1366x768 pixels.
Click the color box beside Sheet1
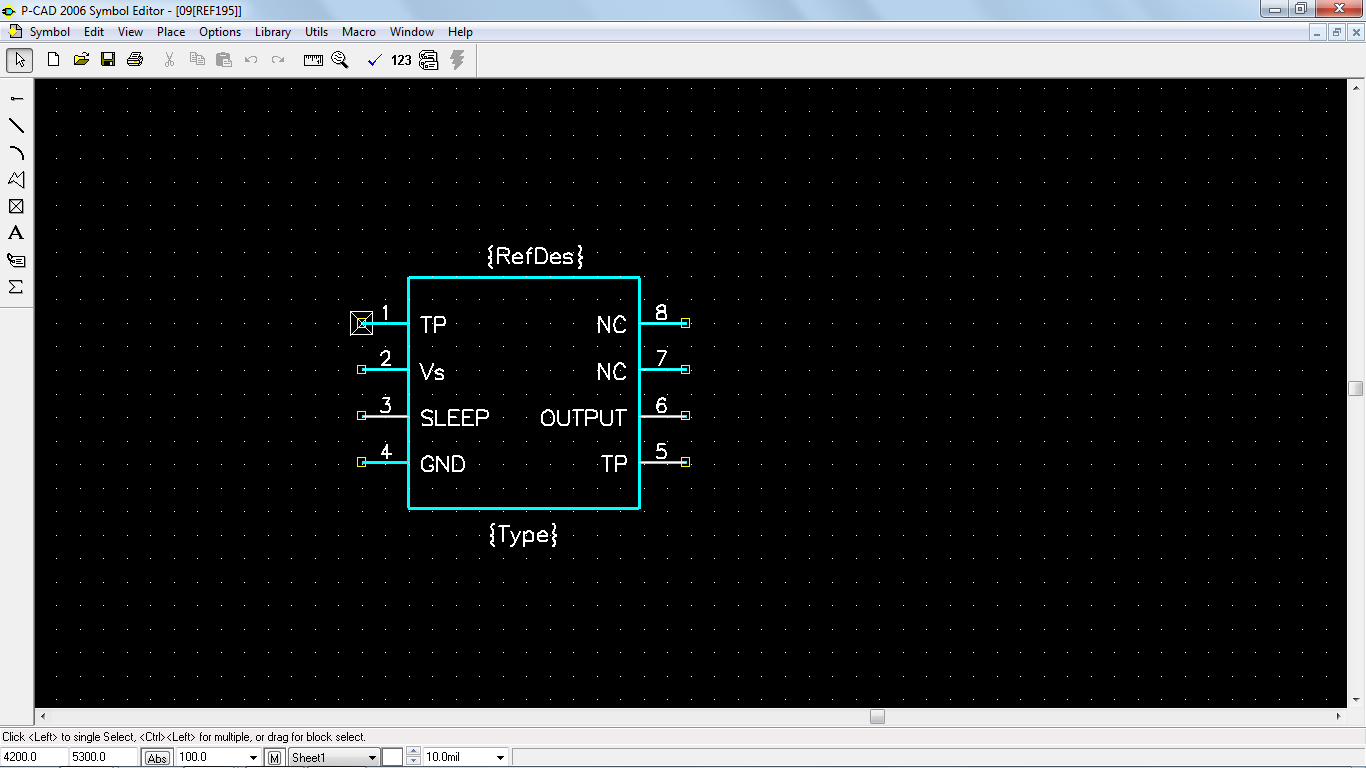coord(393,758)
